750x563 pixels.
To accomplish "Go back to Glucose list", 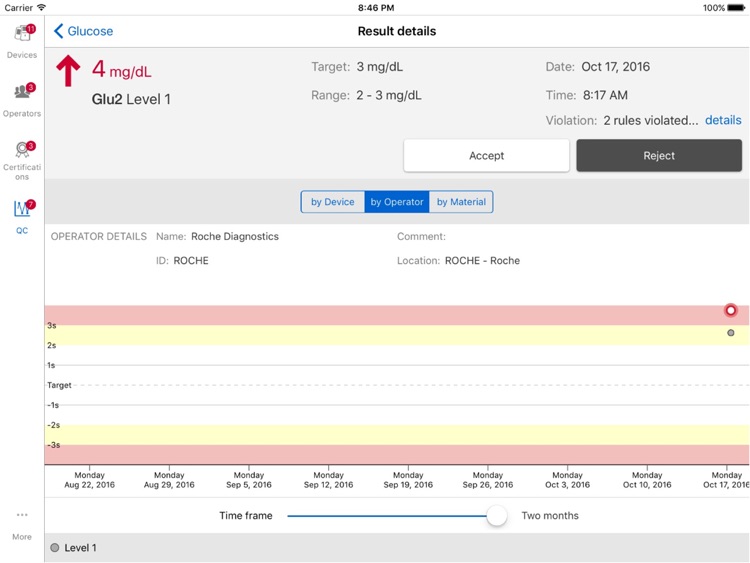I will pos(84,31).
